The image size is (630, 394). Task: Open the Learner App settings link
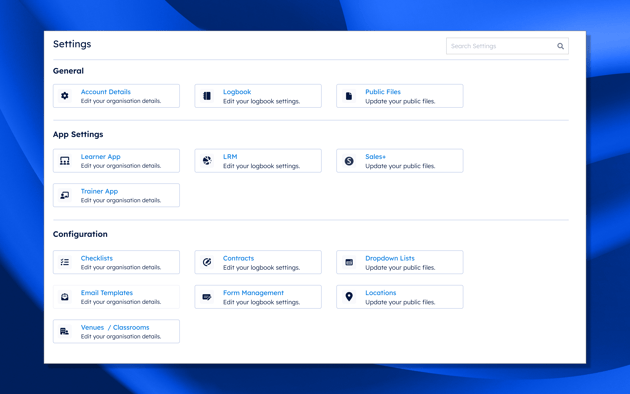point(100,157)
